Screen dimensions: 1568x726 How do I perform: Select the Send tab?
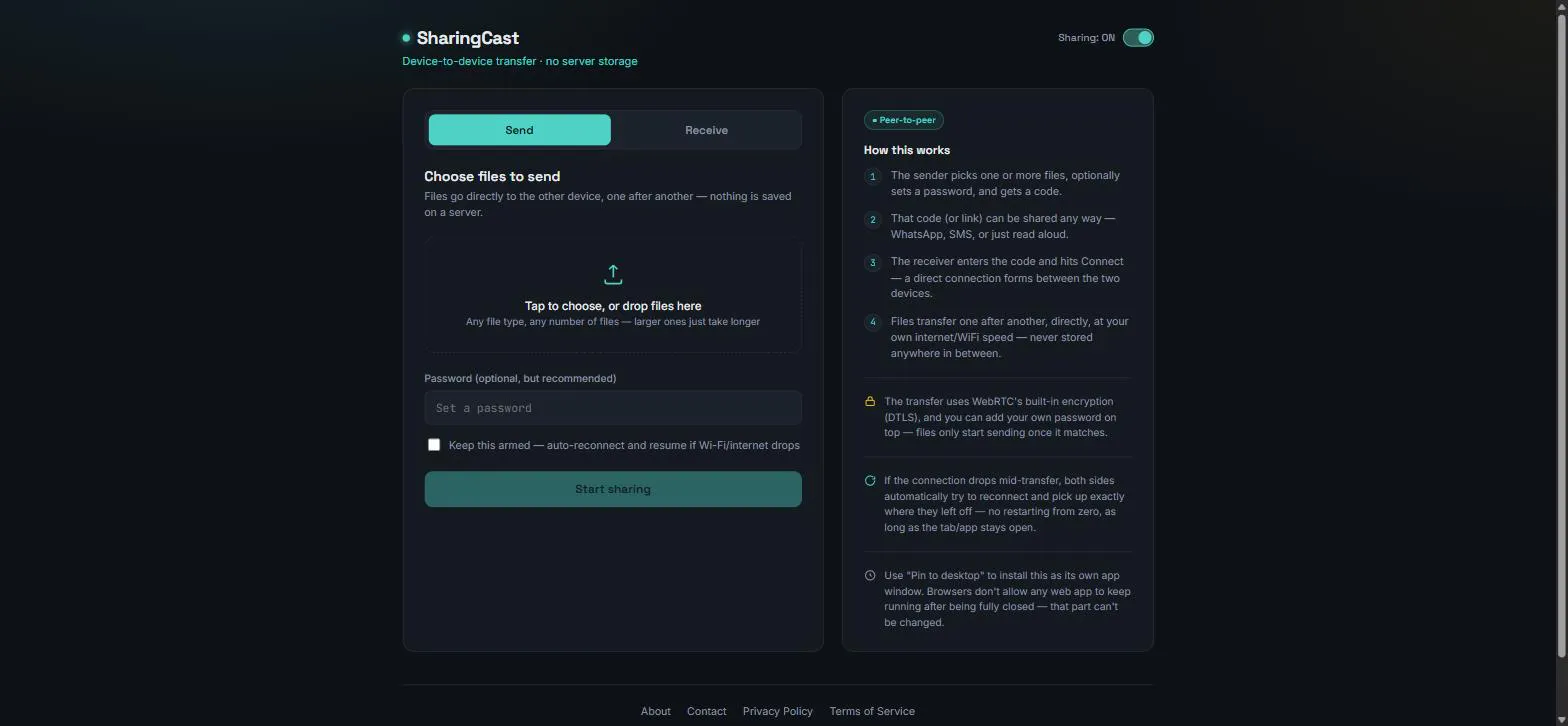click(x=519, y=130)
